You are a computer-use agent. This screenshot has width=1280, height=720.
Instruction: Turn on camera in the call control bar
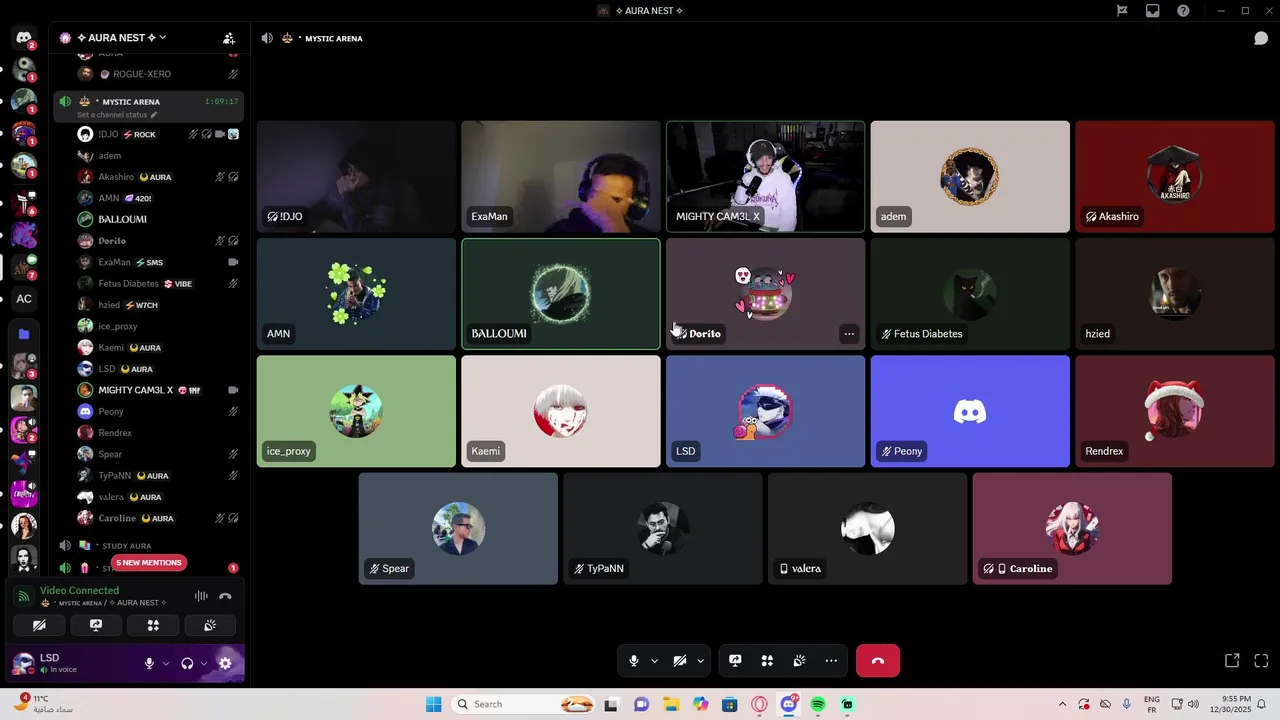coord(679,661)
